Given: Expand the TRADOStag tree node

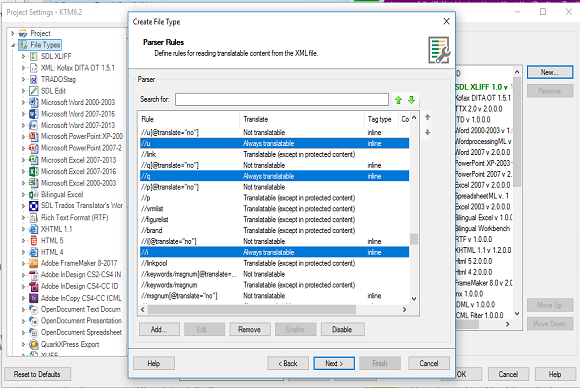Looking at the screenshot, I should (23, 79).
